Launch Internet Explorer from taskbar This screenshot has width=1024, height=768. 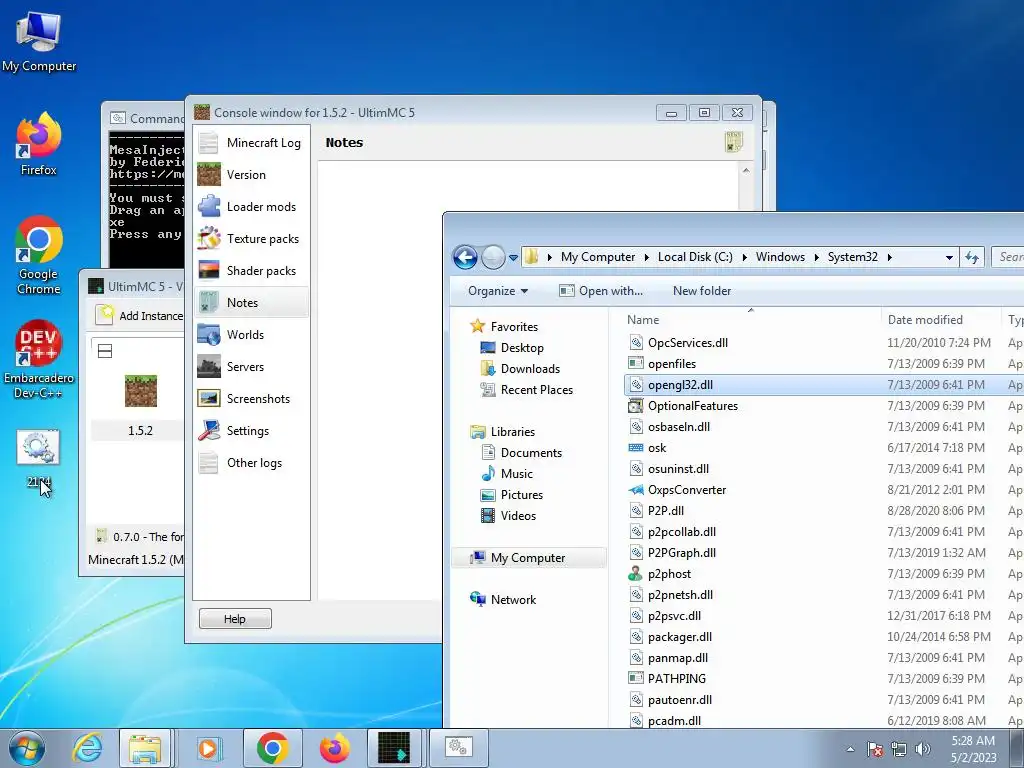(87, 748)
